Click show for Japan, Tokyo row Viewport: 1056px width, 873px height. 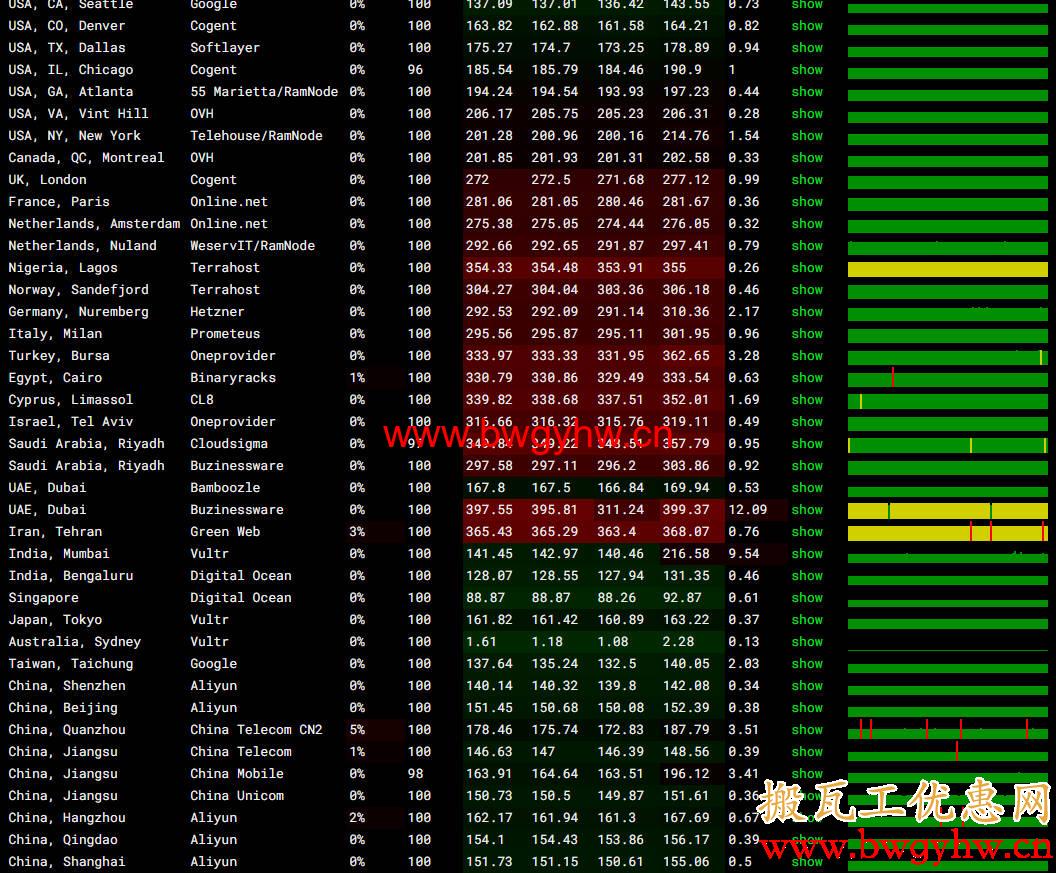807,620
